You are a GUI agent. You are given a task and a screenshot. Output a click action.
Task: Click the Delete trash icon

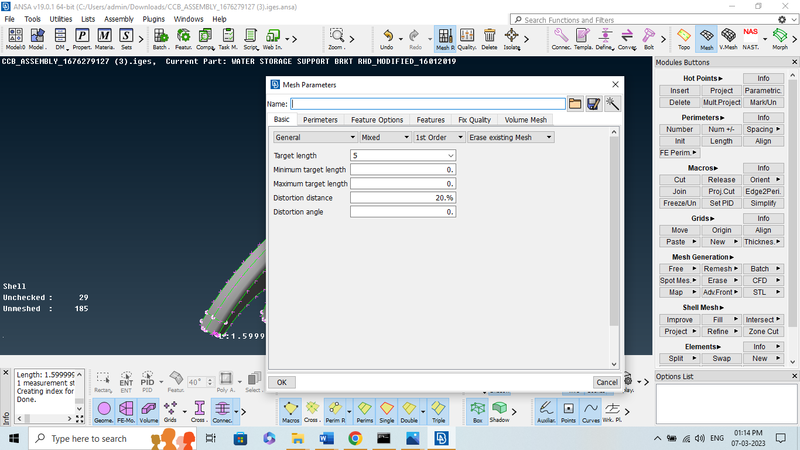pos(489,39)
